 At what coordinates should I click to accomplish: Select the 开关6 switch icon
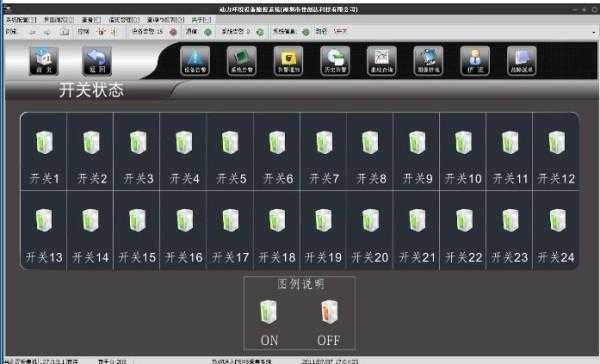tap(277, 142)
